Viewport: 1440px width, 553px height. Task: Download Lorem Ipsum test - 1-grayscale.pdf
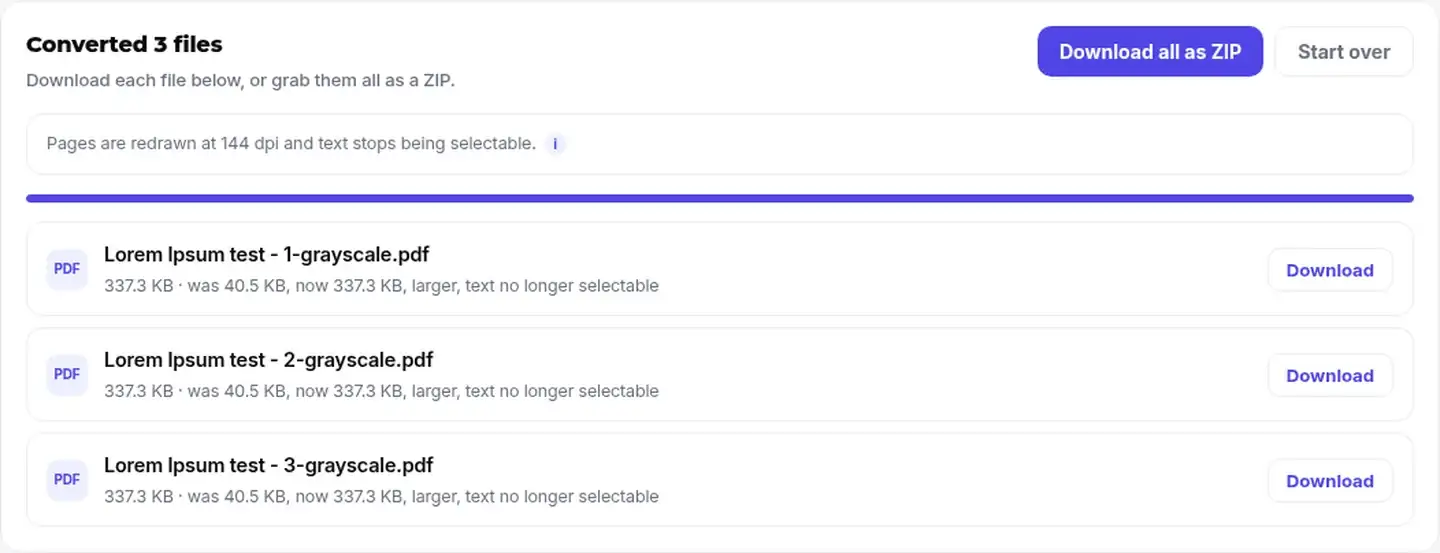1330,270
